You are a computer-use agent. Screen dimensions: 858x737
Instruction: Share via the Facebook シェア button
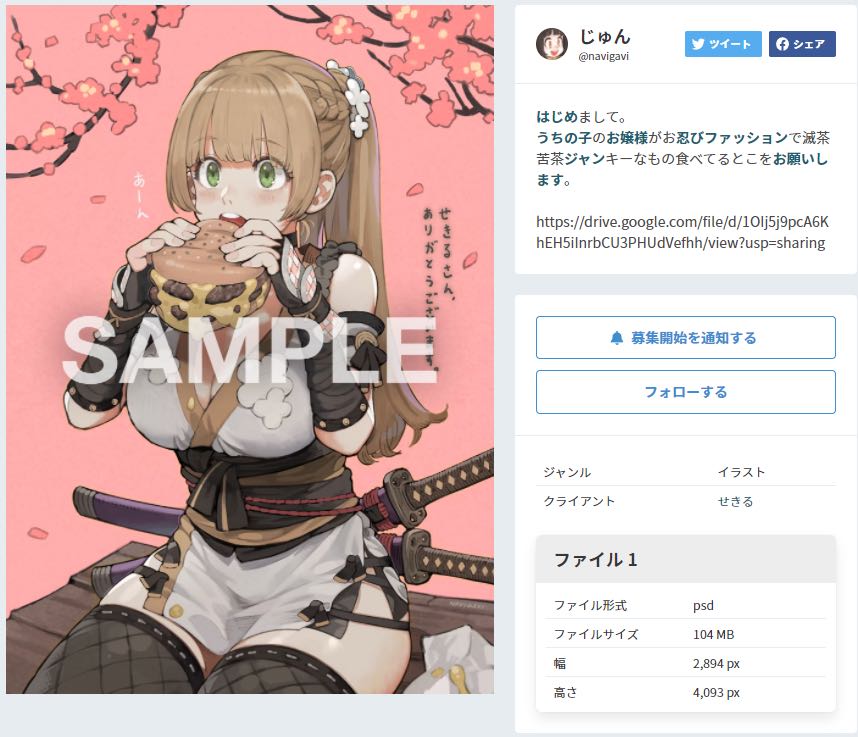point(802,44)
